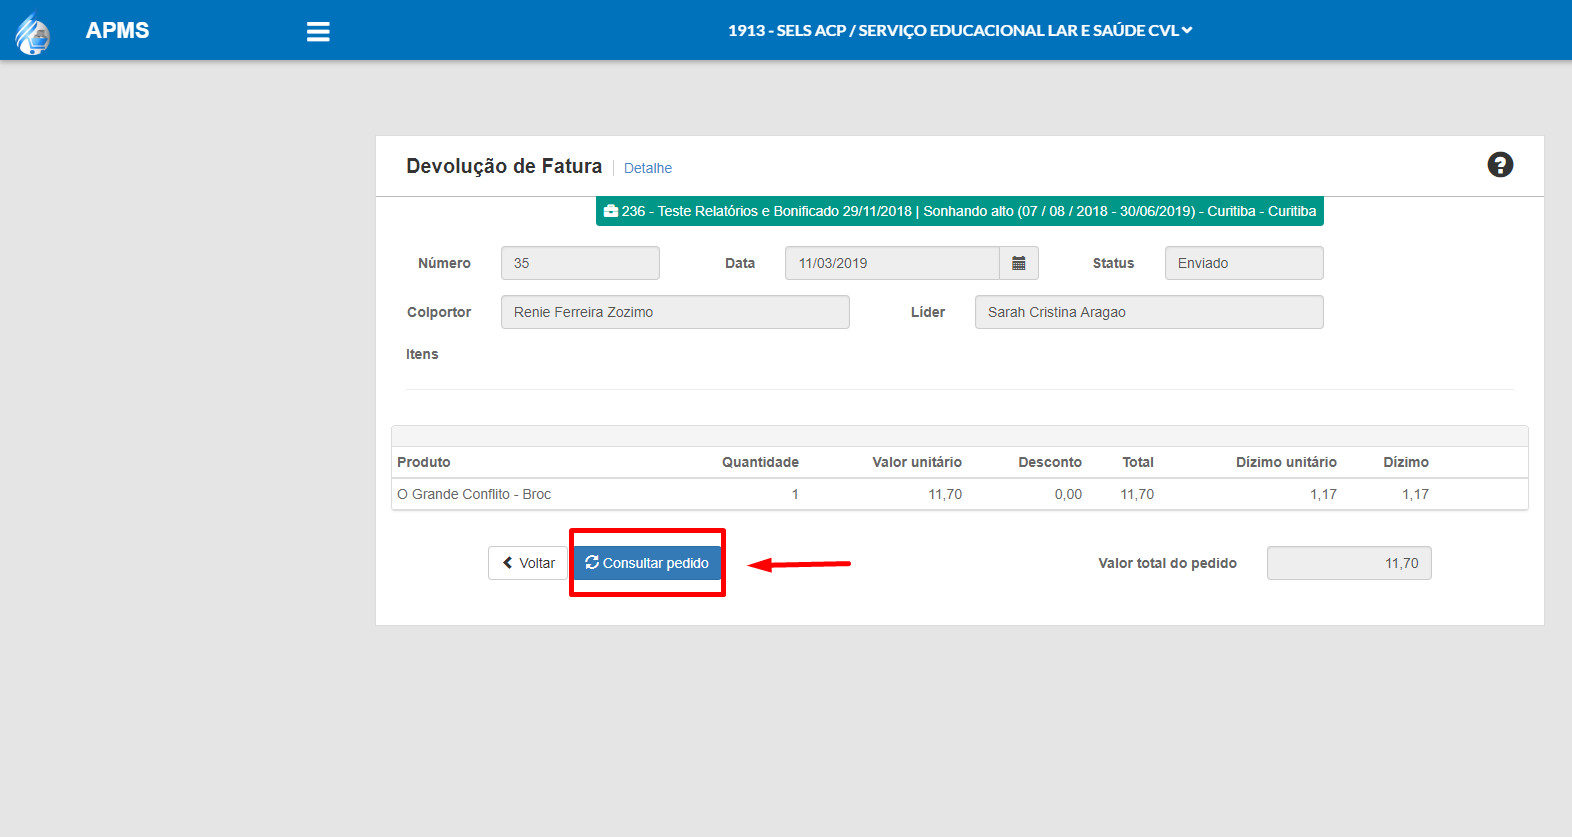This screenshot has height=837, width=1572.
Task: Click the Total column header
Action: pos(1138,462)
